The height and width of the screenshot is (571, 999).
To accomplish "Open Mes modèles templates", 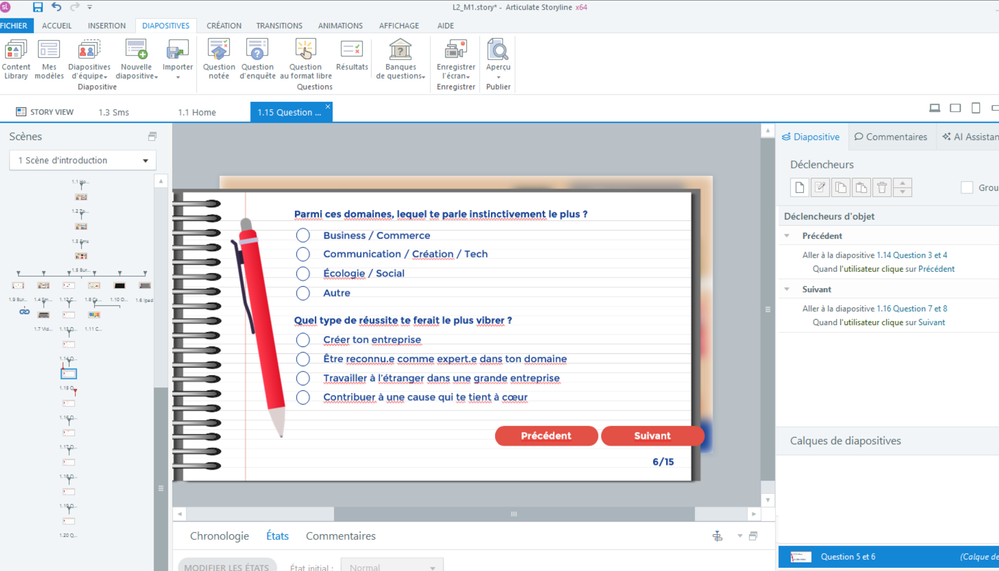I will tap(49, 58).
